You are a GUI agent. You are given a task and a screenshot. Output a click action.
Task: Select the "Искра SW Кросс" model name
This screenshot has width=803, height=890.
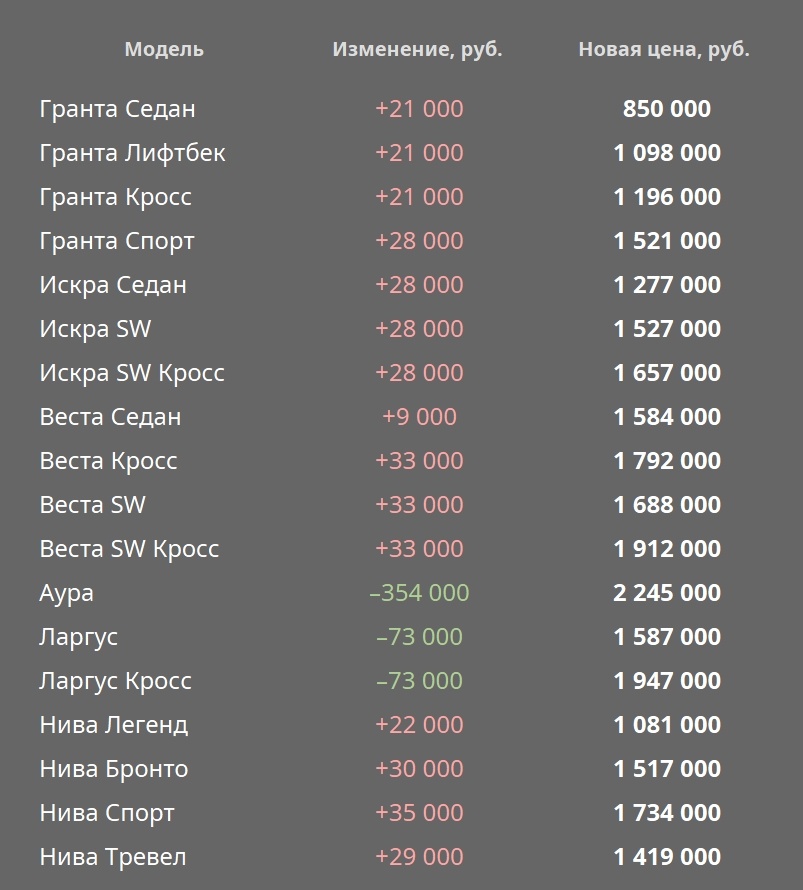pyautogui.click(x=132, y=373)
